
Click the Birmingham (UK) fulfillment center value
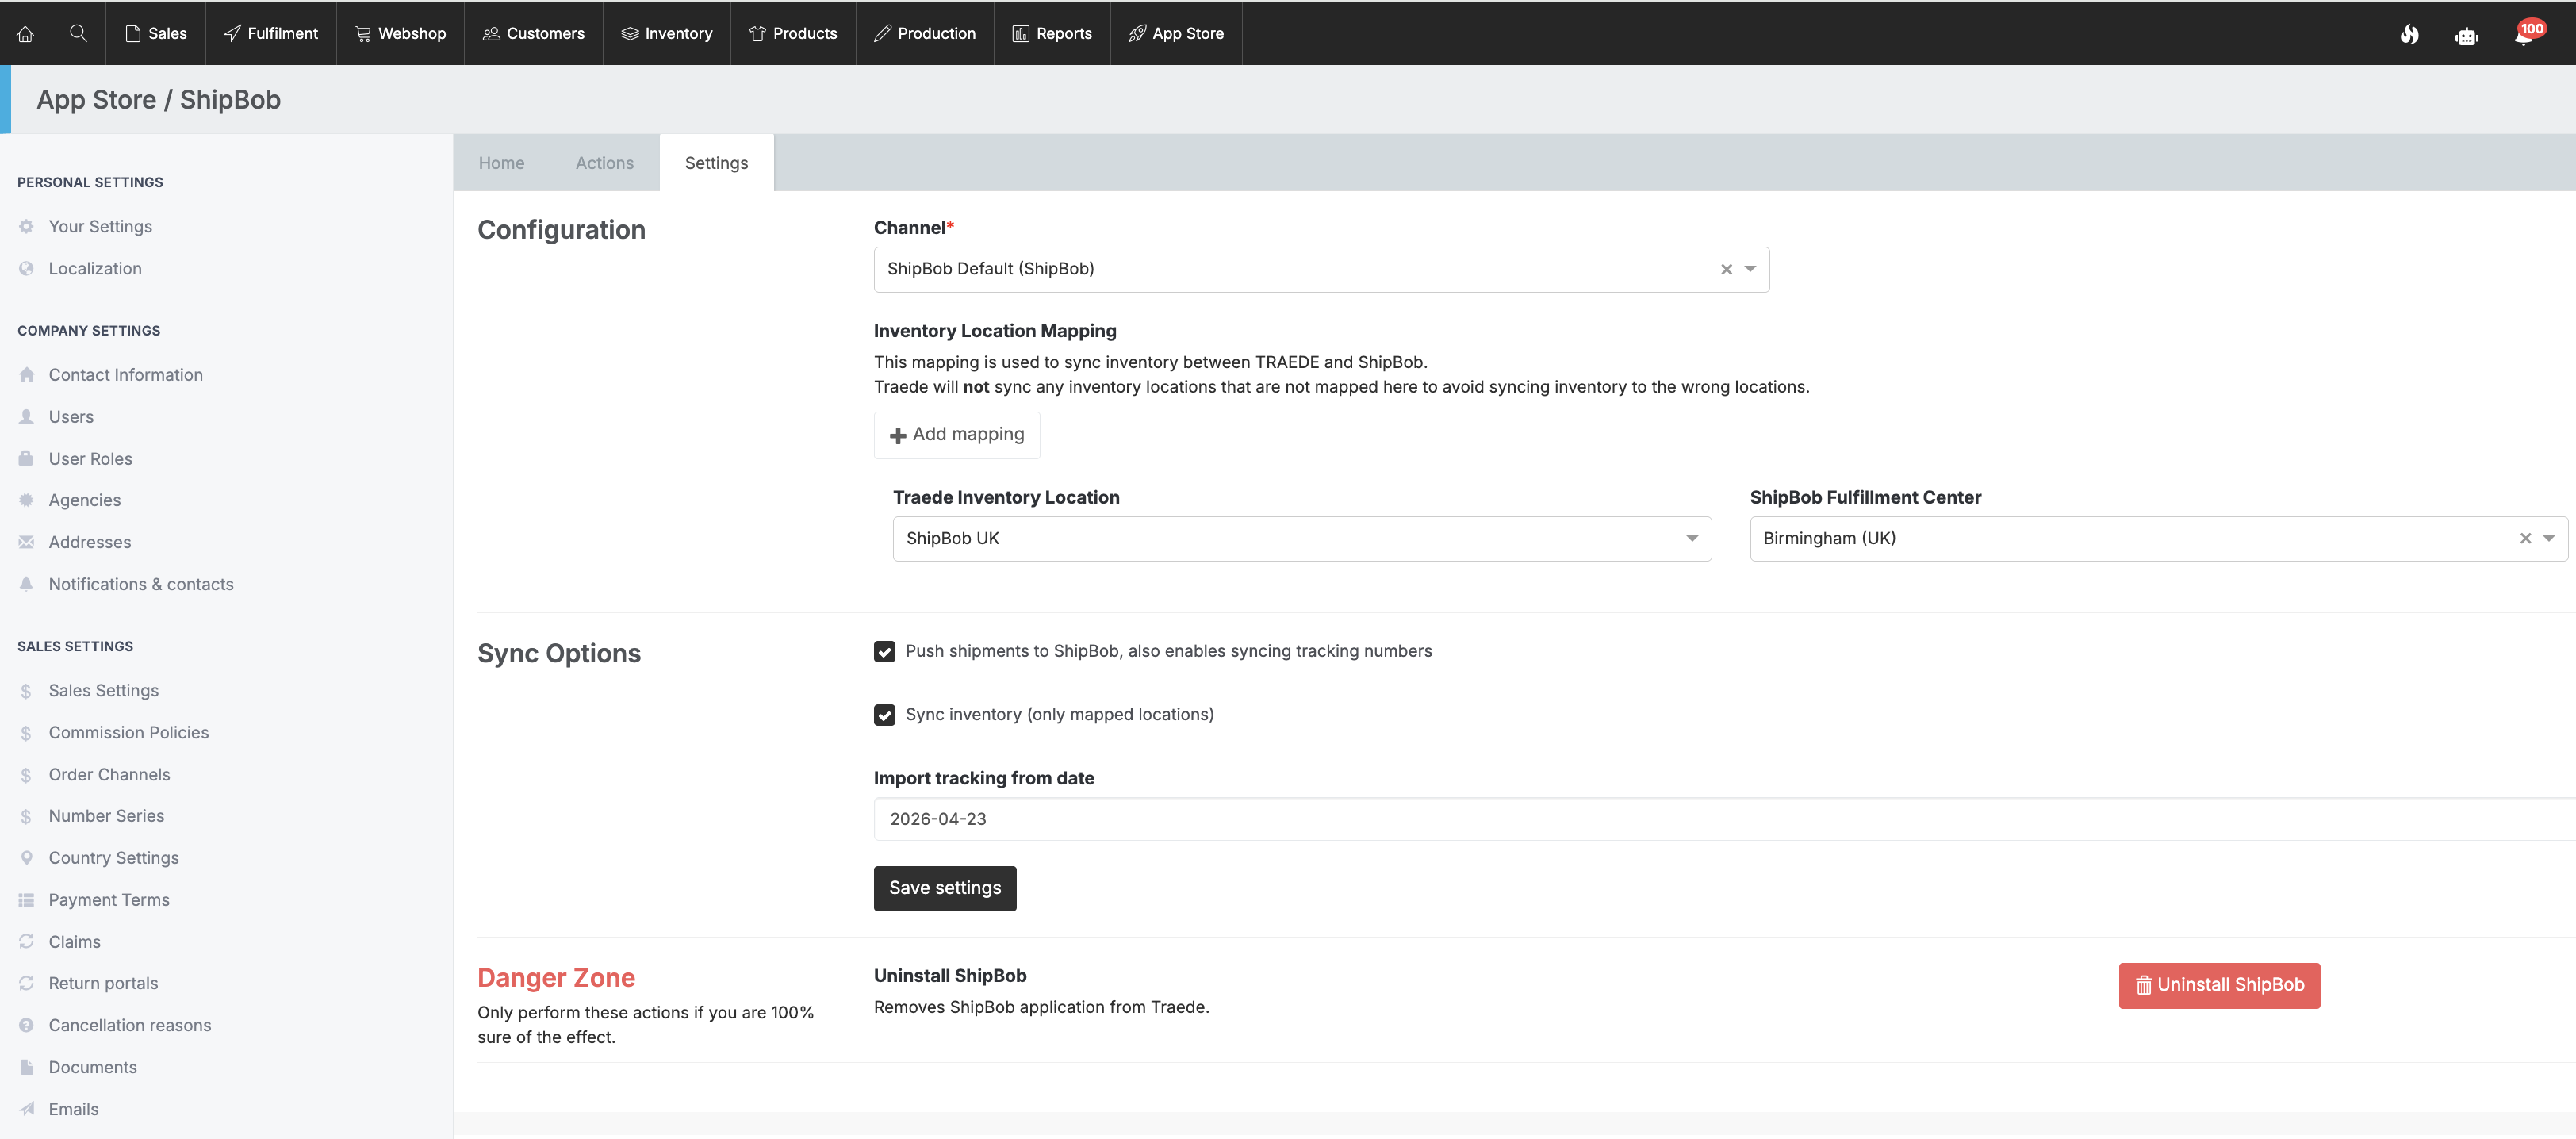pos(1829,539)
